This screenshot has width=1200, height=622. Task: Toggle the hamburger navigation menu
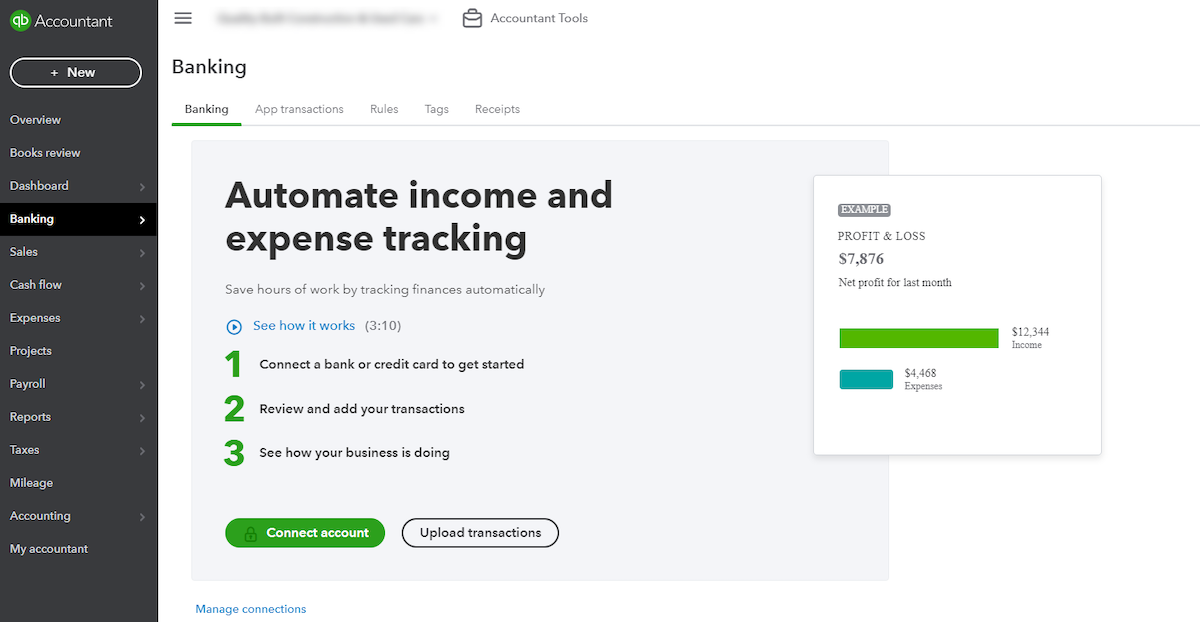pyautogui.click(x=182, y=18)
